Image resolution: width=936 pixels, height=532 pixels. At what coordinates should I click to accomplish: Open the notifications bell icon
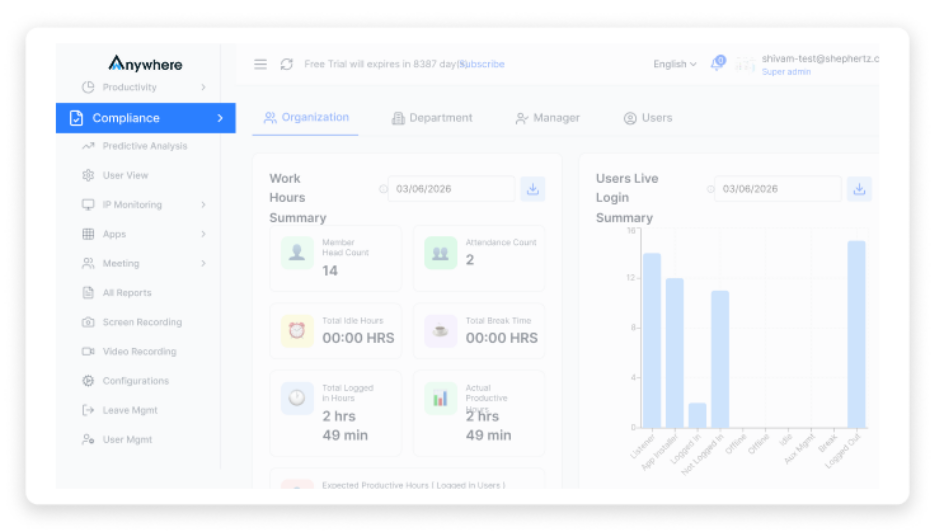click(718, 63)
